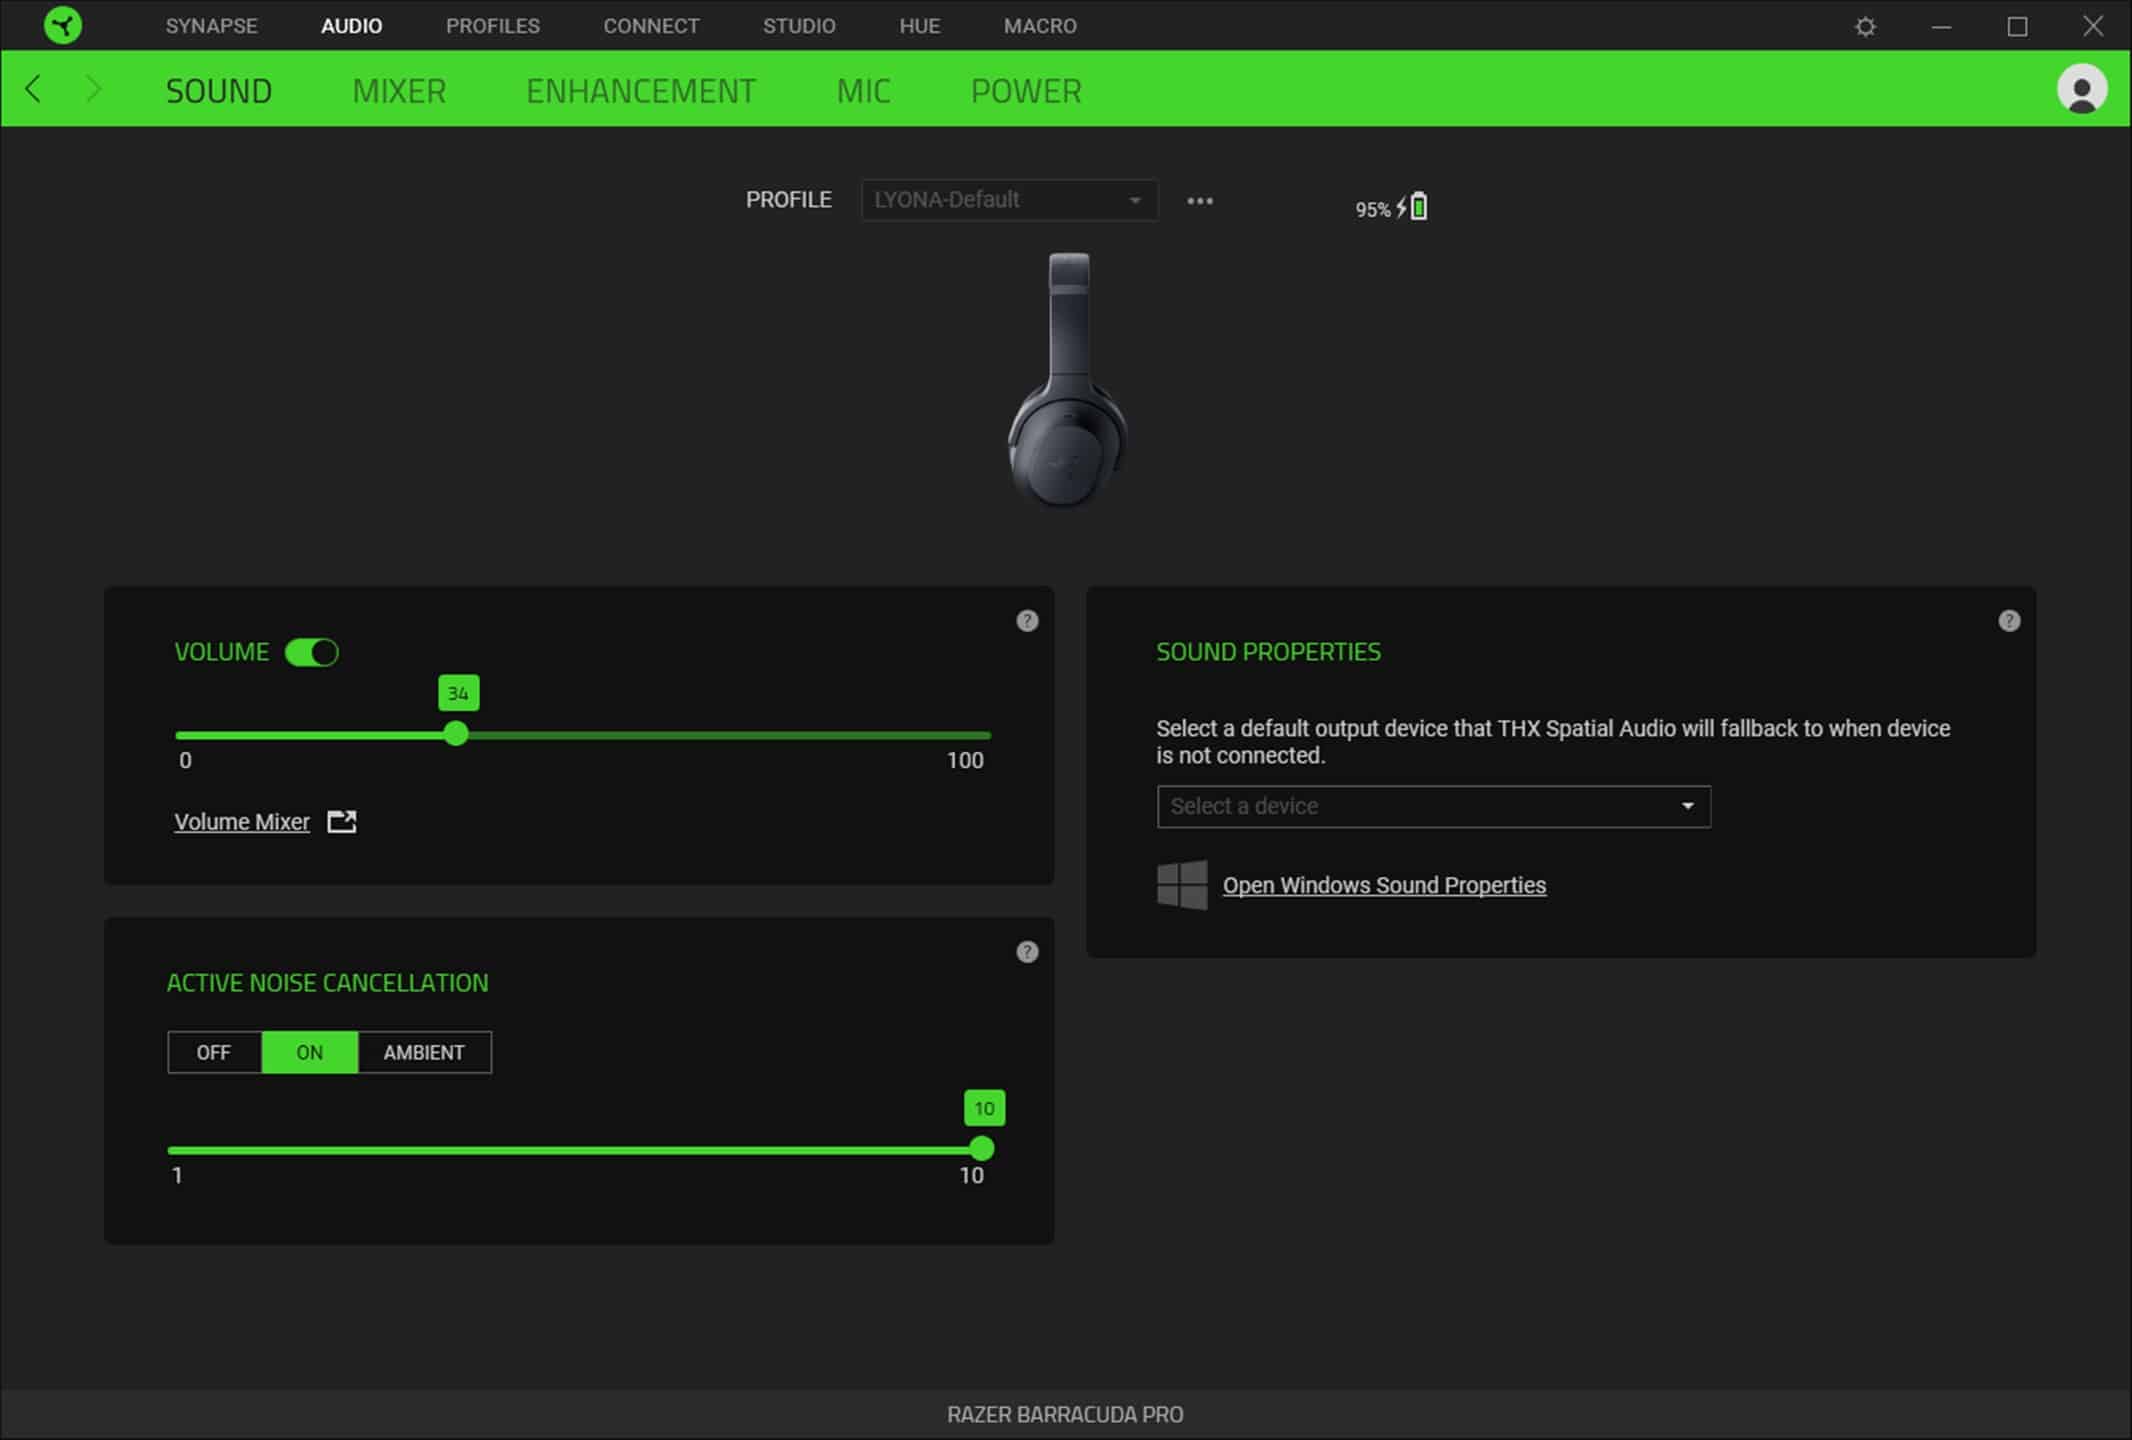Open the Volume Mixer link

242,822
